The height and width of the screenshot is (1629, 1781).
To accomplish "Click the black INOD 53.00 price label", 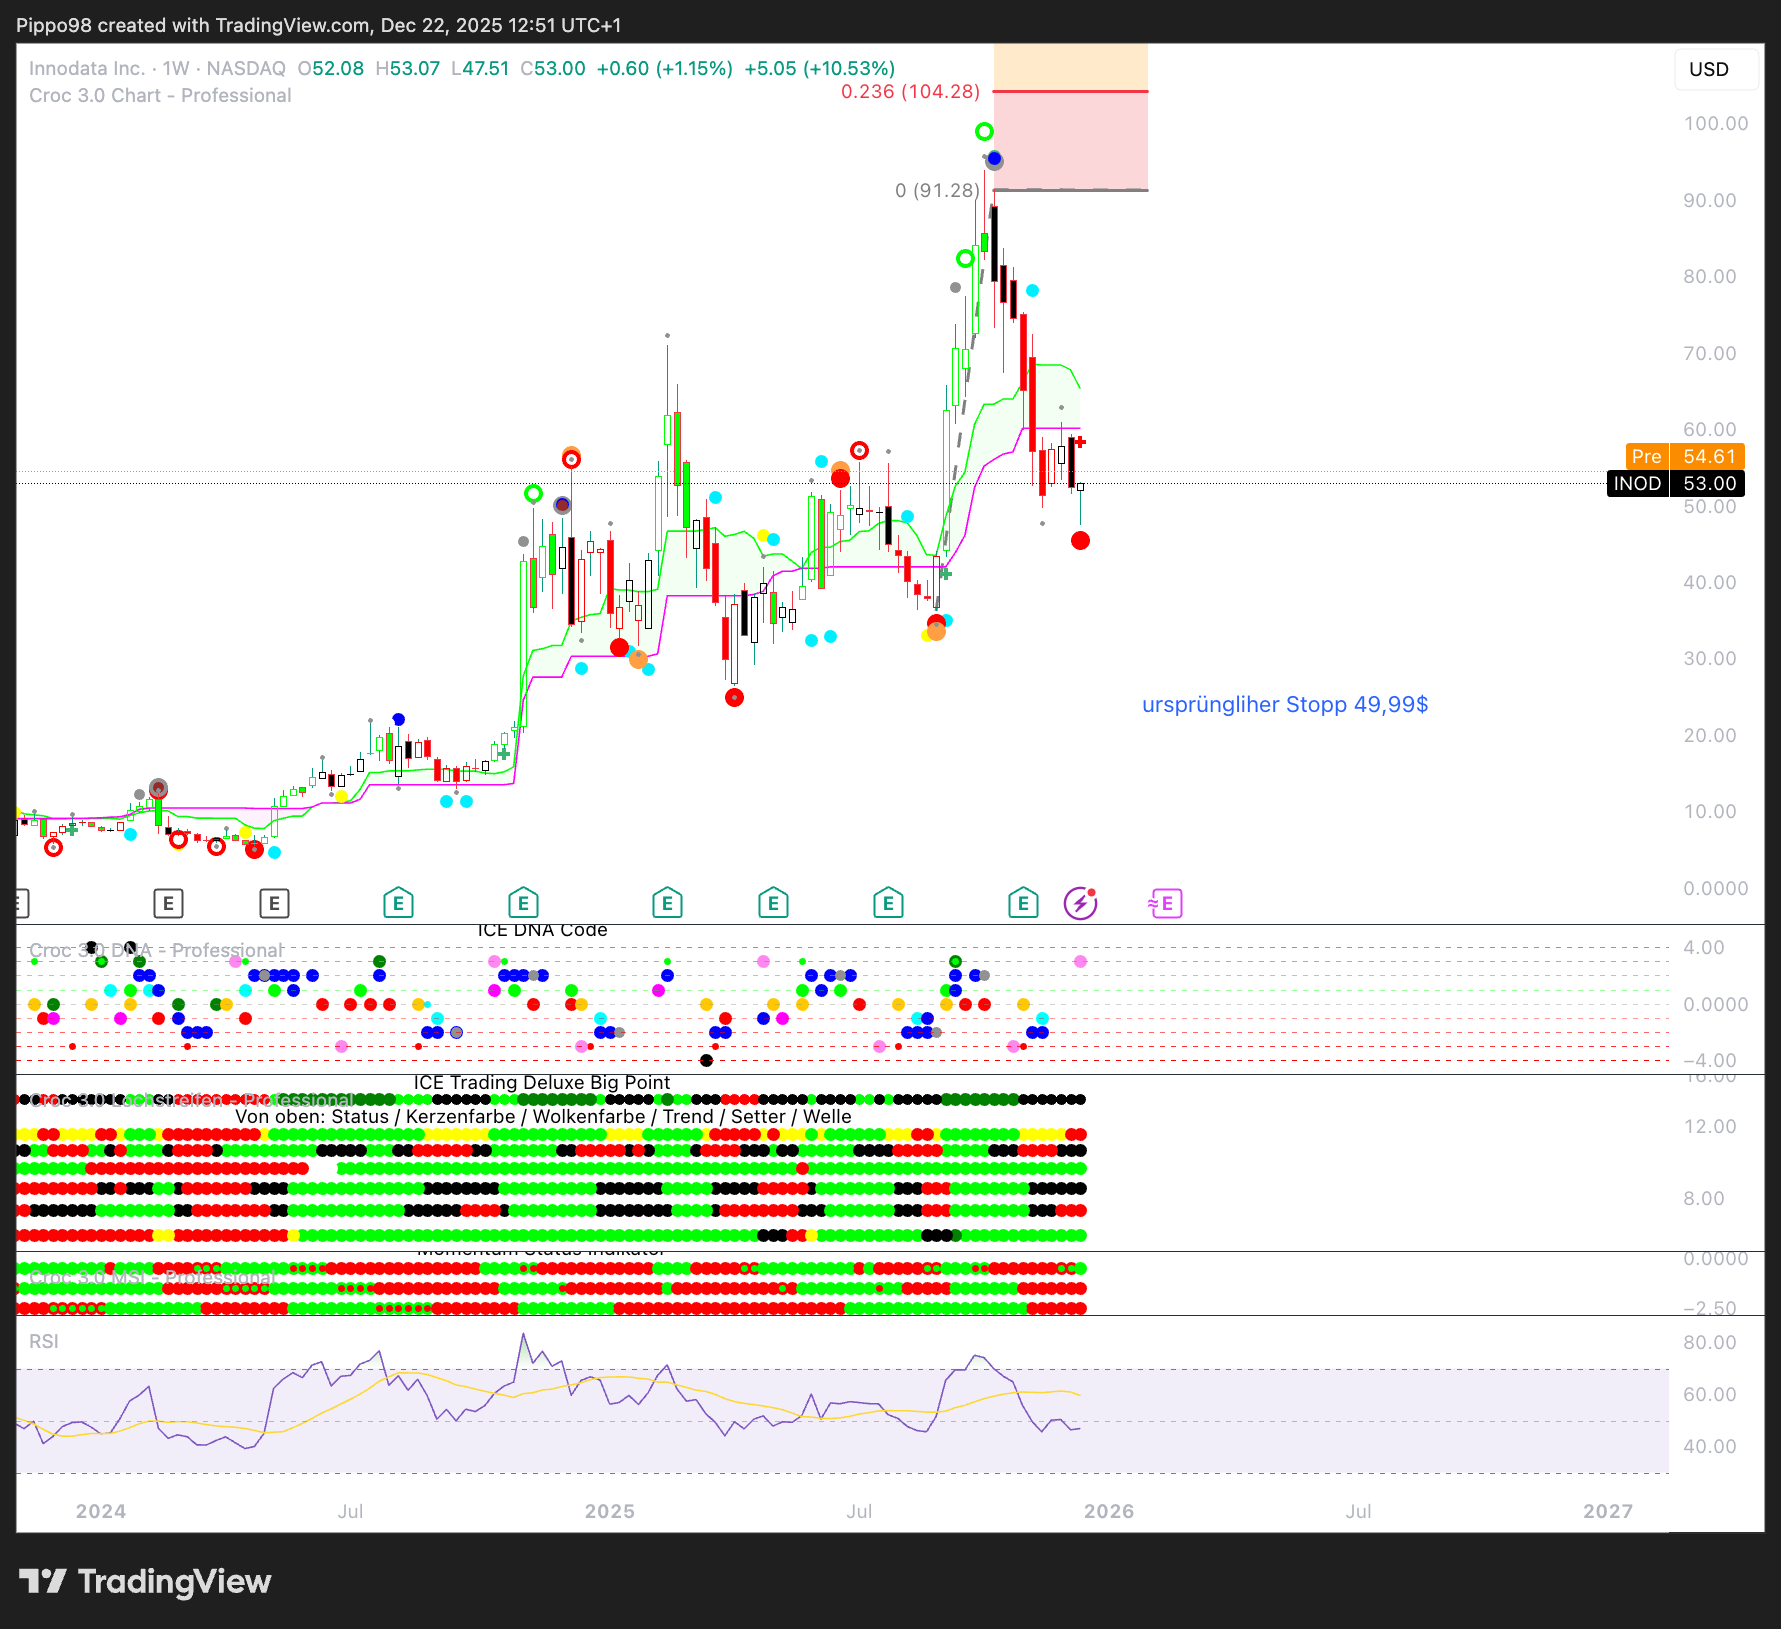I will [1675, 484].
